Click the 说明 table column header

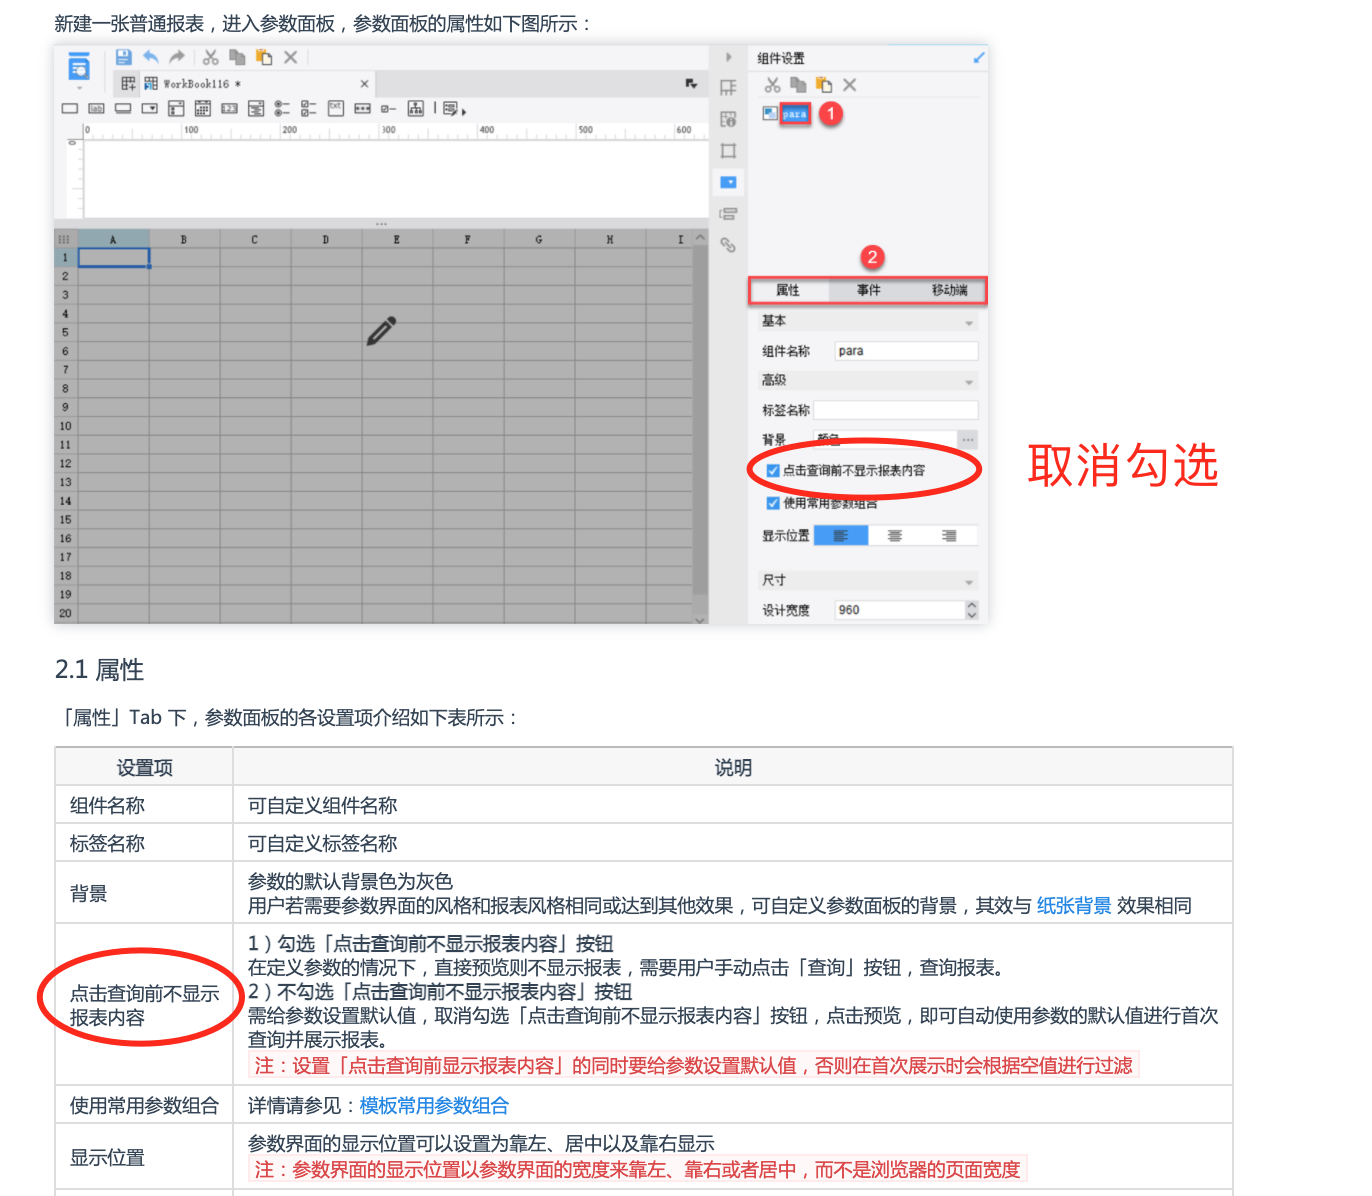point(733,768)
